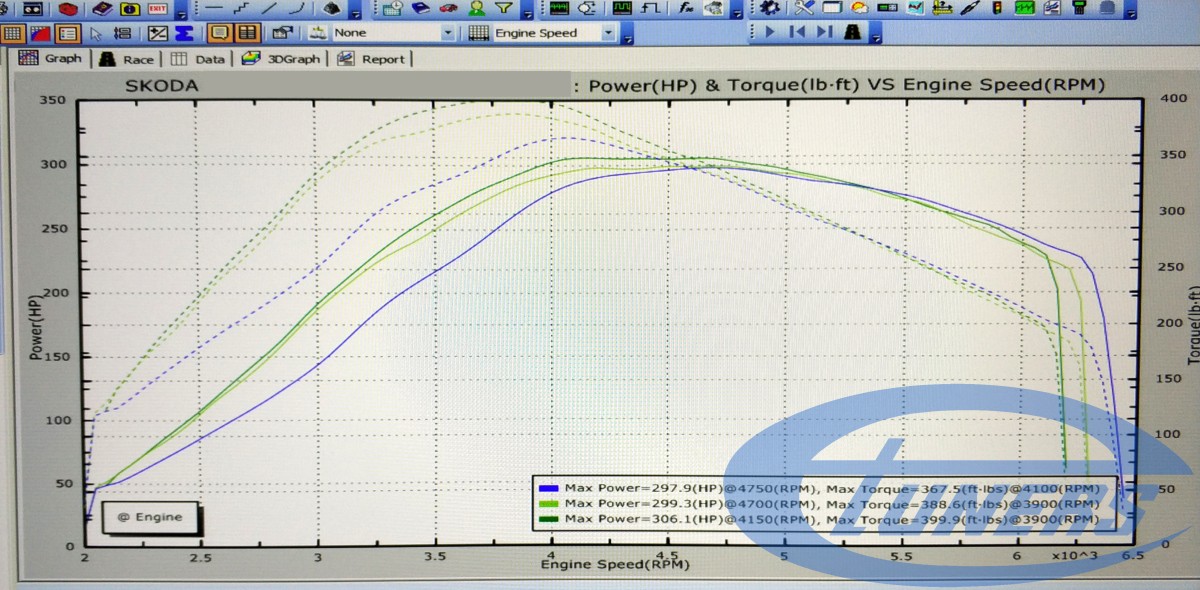The width and height of the screenshot is (1200, 590).
Task: Open the fx function icon
Action: [686, 8]
